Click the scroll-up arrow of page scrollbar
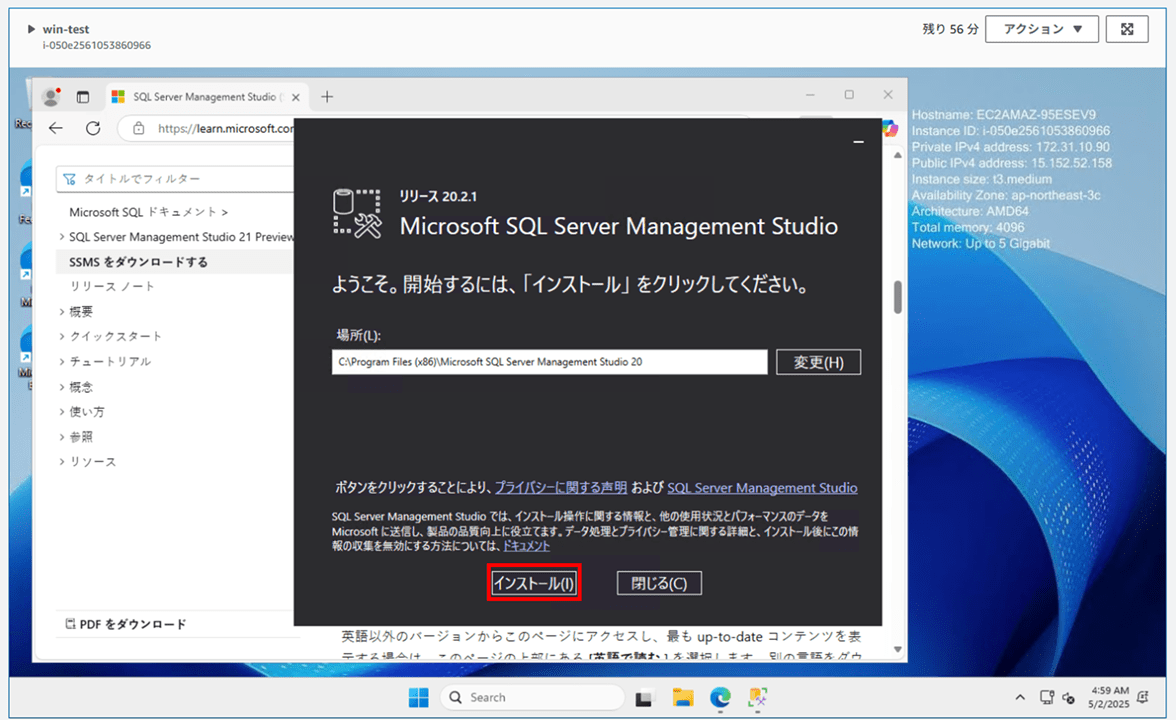The height and width of the screenshot is (720, 1176). pos(898,155)
